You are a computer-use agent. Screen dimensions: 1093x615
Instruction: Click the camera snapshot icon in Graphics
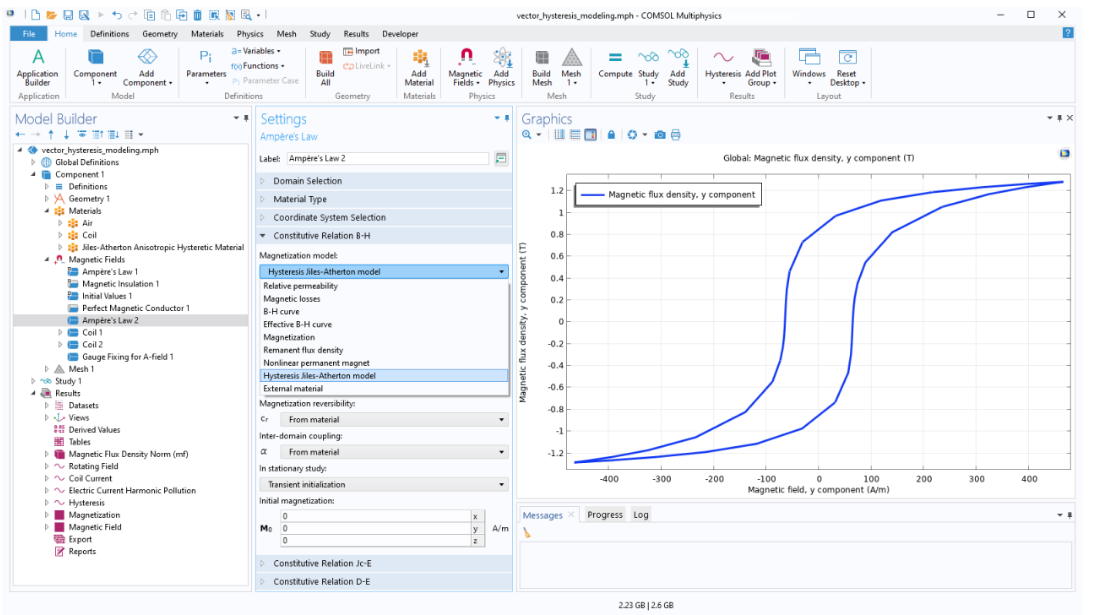659,135
